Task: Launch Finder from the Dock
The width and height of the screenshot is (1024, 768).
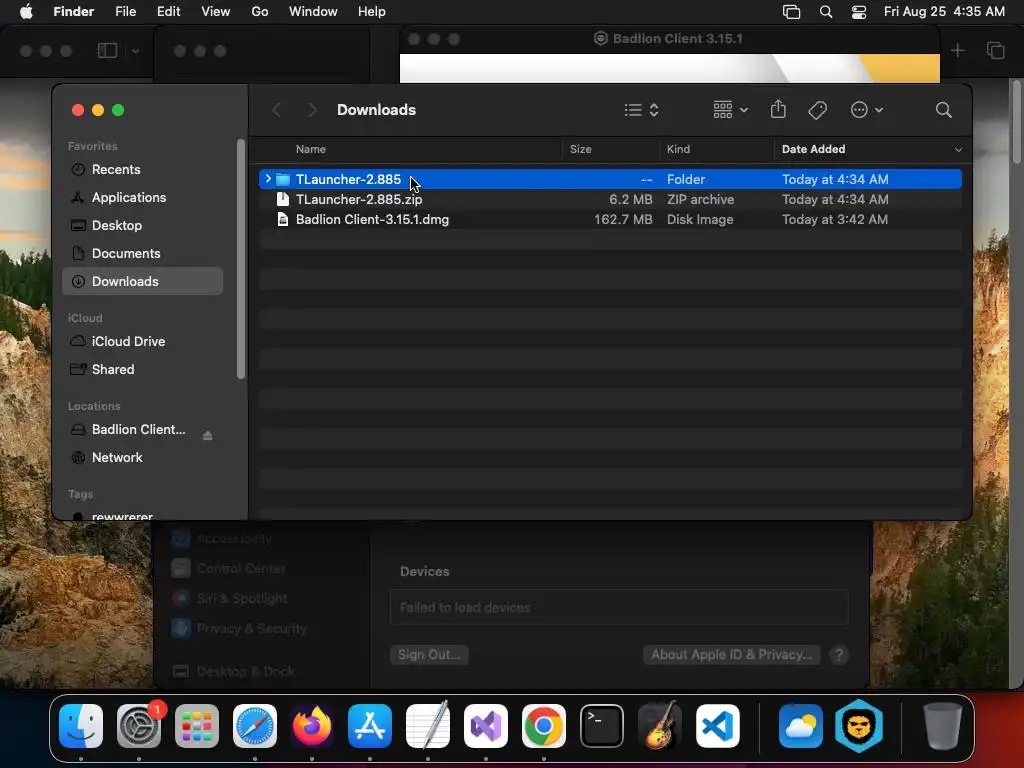Action: coord(81,726)
